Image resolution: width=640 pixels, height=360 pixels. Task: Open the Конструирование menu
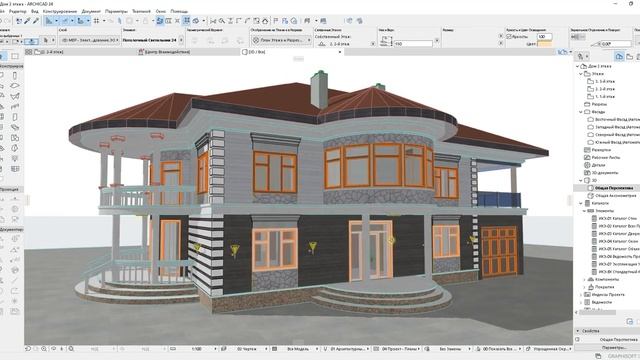click(60, 11)
